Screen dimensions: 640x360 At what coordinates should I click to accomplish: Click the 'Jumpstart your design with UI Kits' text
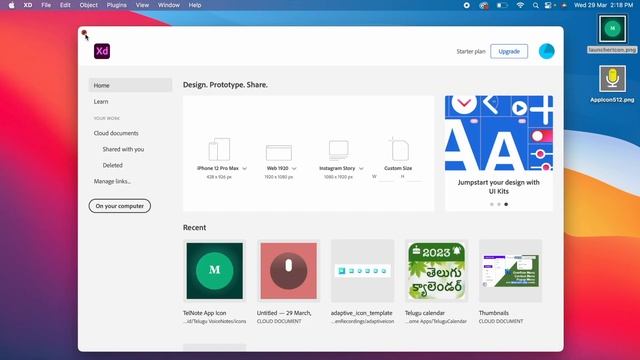pyautogui.click(x=499, y=187)
